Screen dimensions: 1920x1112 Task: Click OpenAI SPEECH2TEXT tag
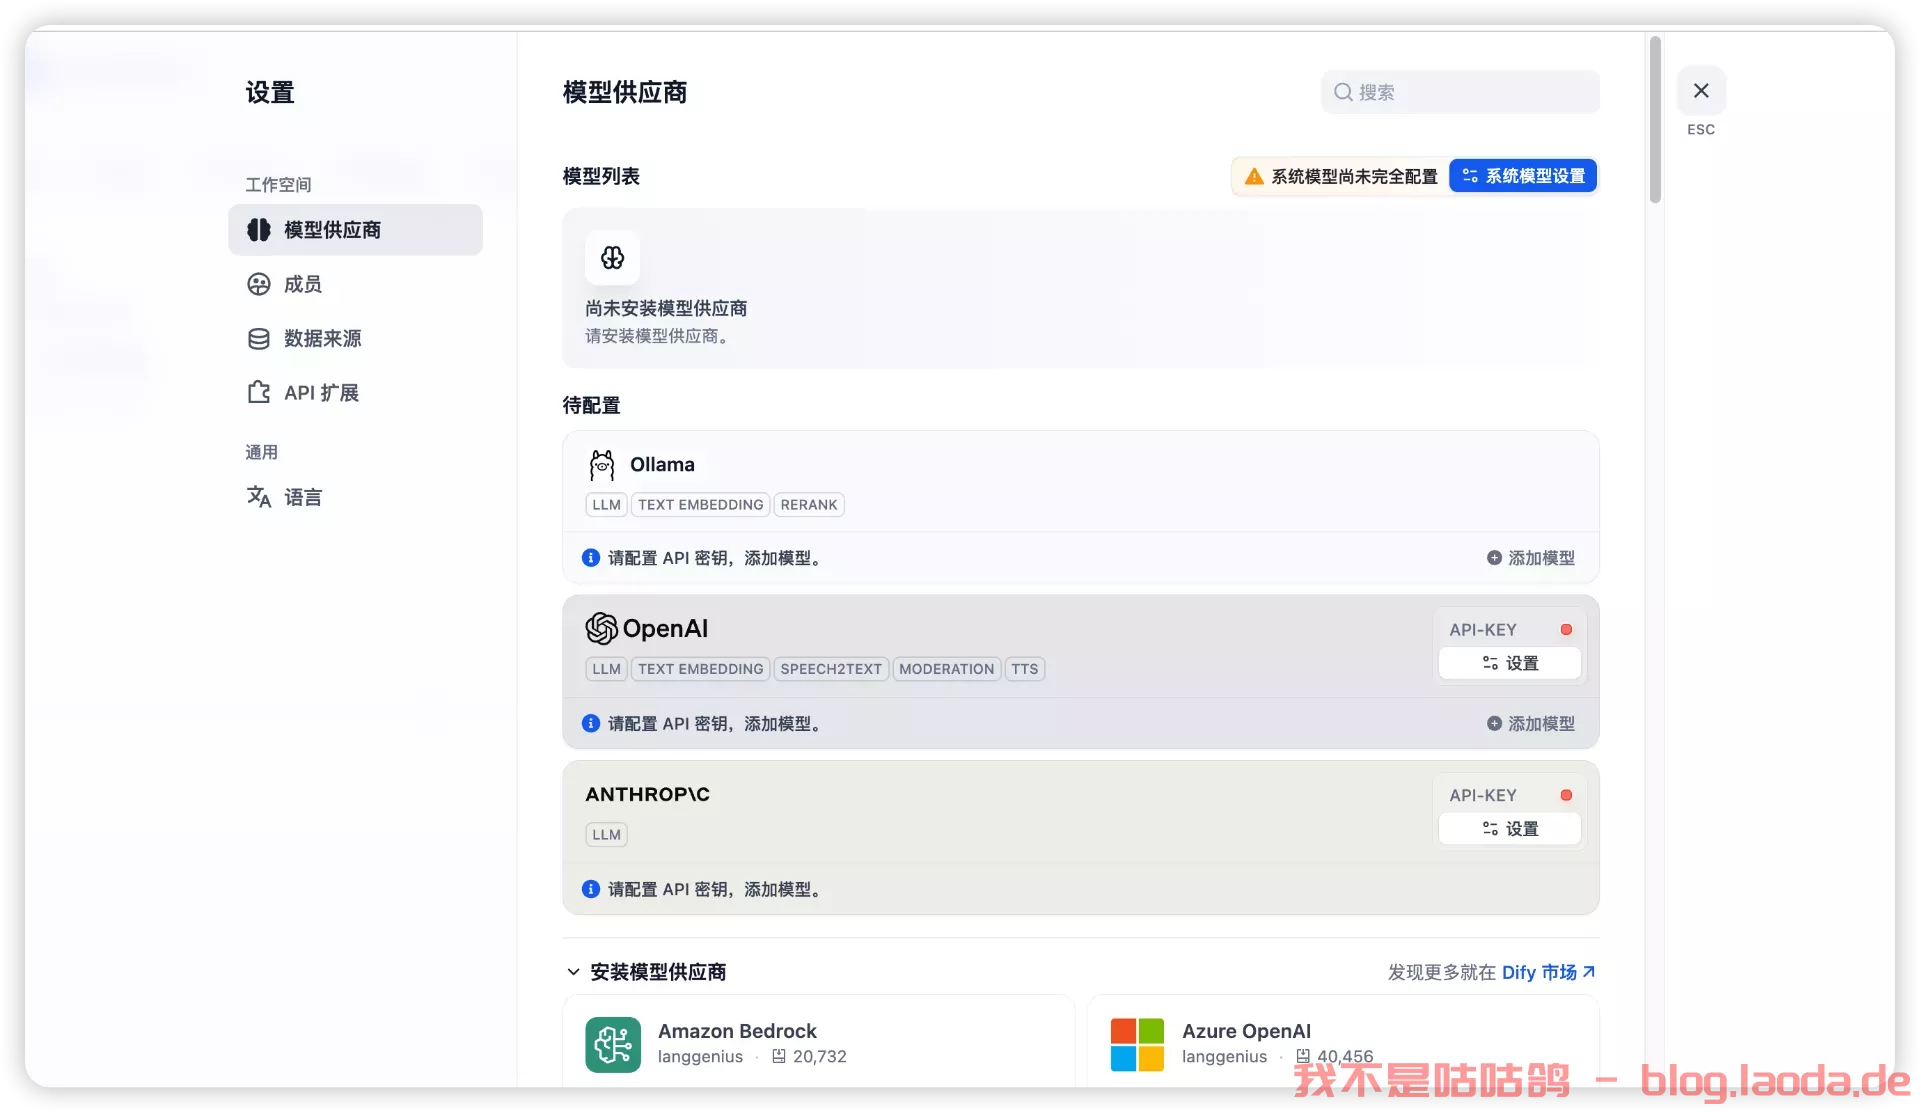[x=831, y=669]
